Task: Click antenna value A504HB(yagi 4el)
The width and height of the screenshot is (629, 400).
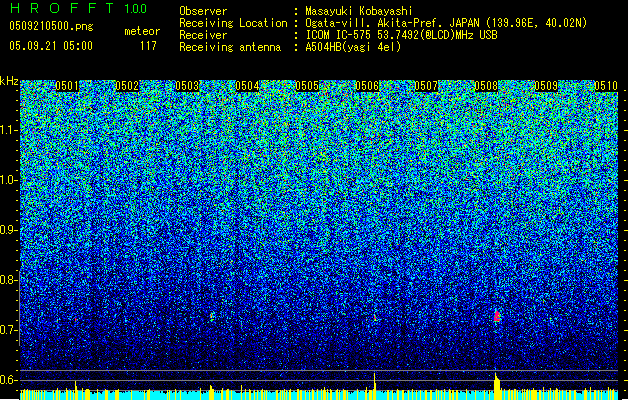Action: [353, 47]
